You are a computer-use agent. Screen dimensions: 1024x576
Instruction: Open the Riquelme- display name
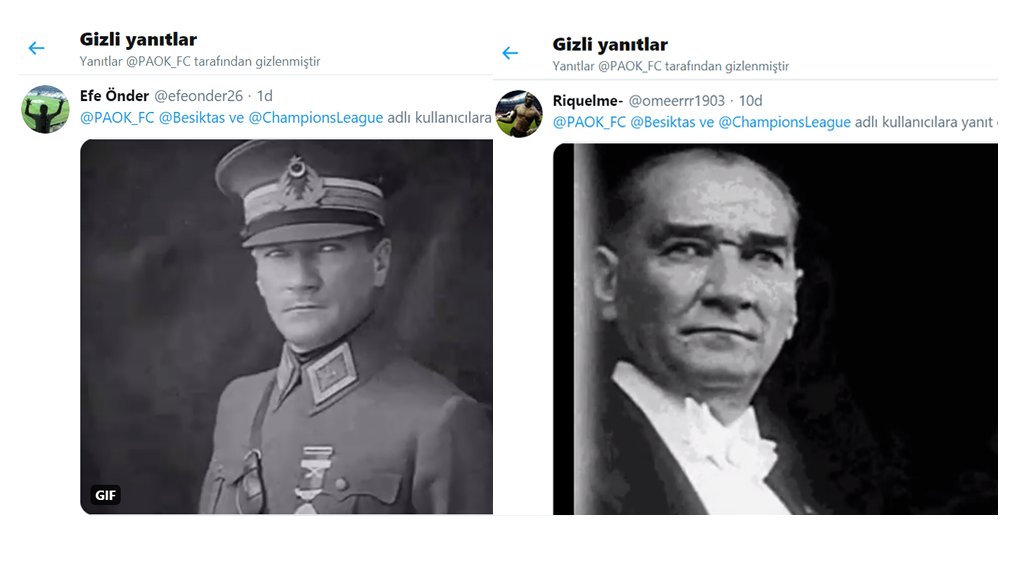click(588, 101)
